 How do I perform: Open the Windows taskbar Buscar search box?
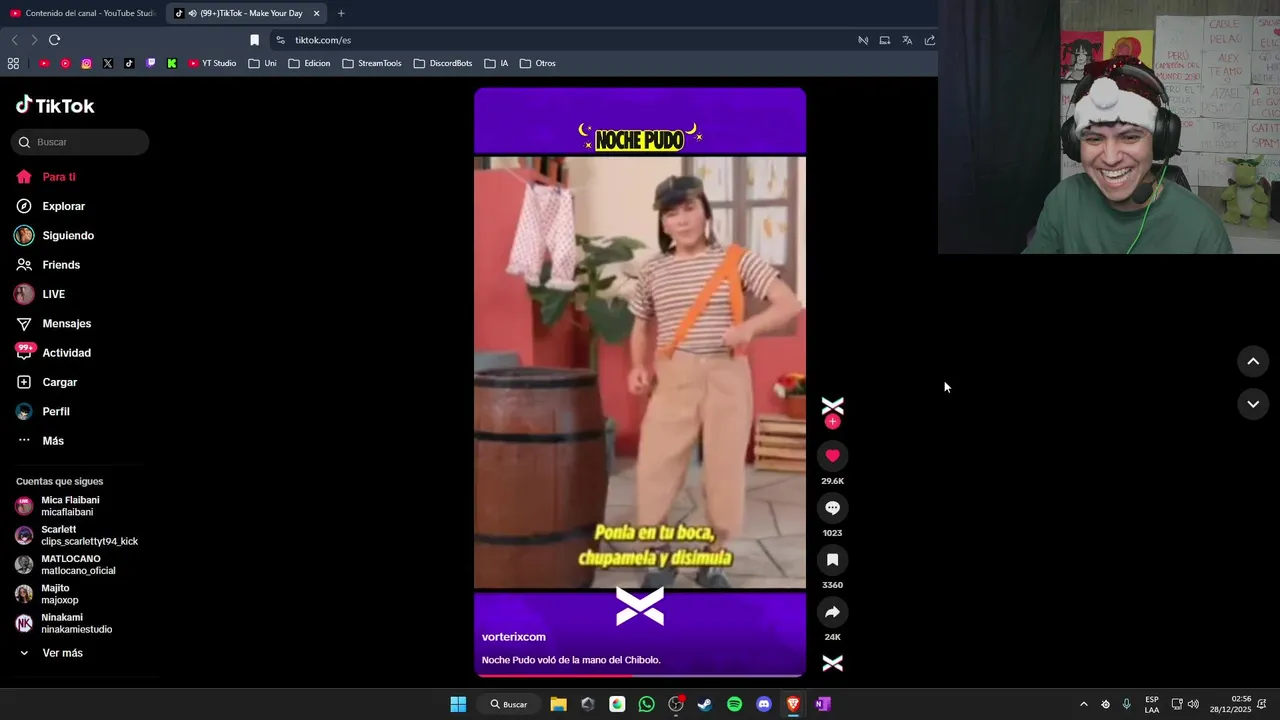pos(508,704)
